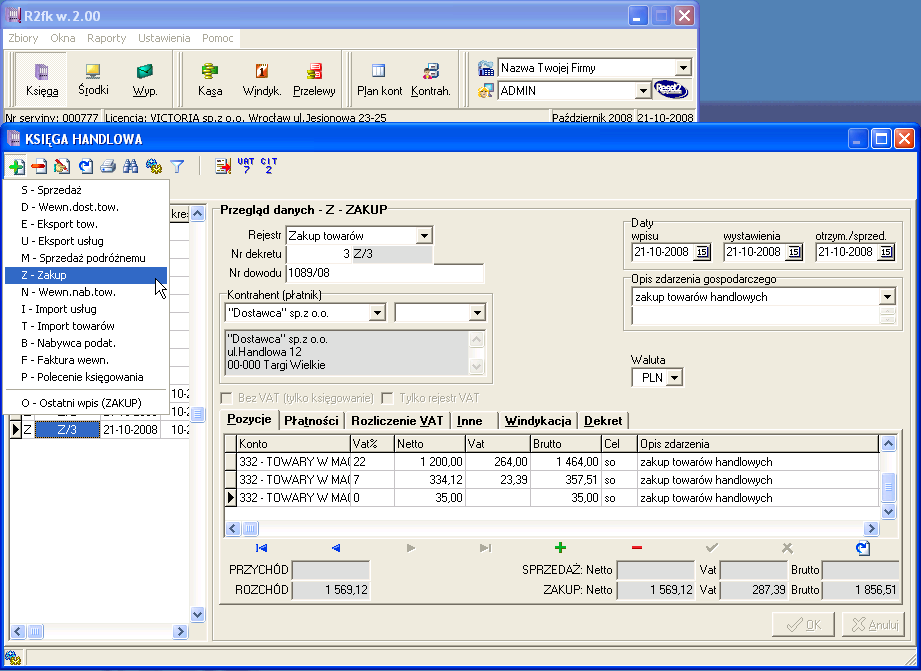921x671 pixels.
Task: Go to previous position record
Action: 336,548
